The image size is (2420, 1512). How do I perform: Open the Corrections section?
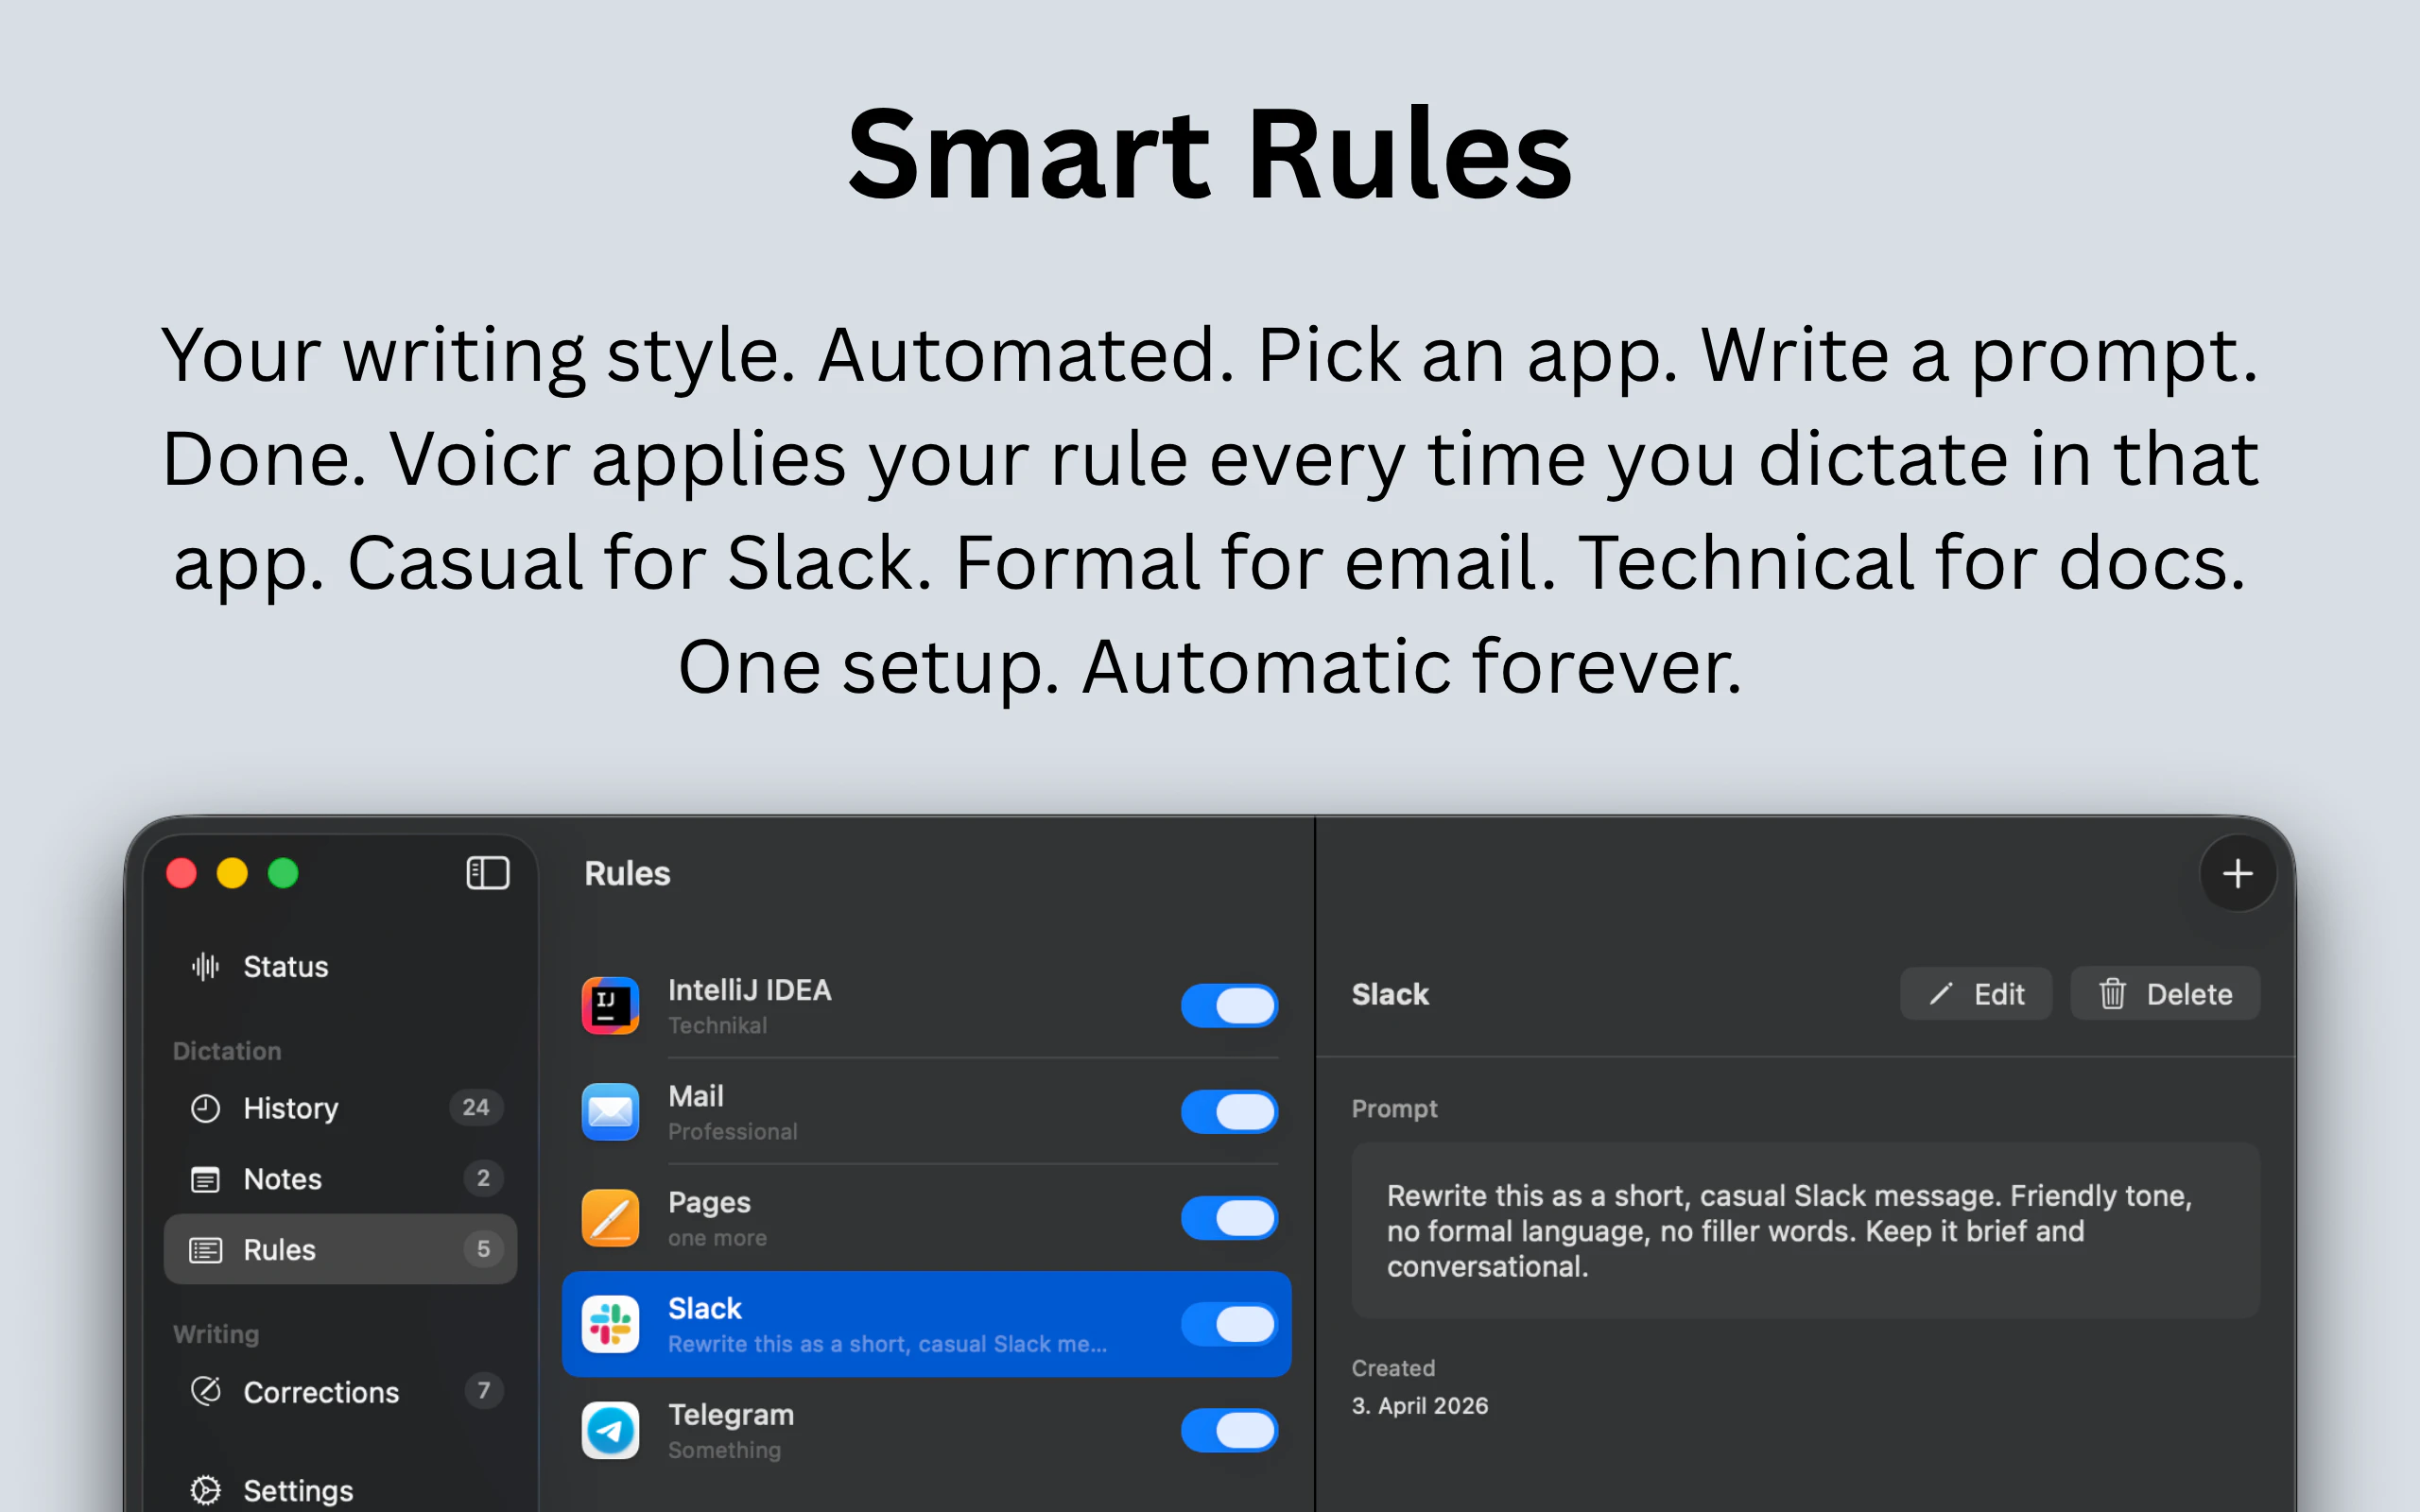(320, 1392)
